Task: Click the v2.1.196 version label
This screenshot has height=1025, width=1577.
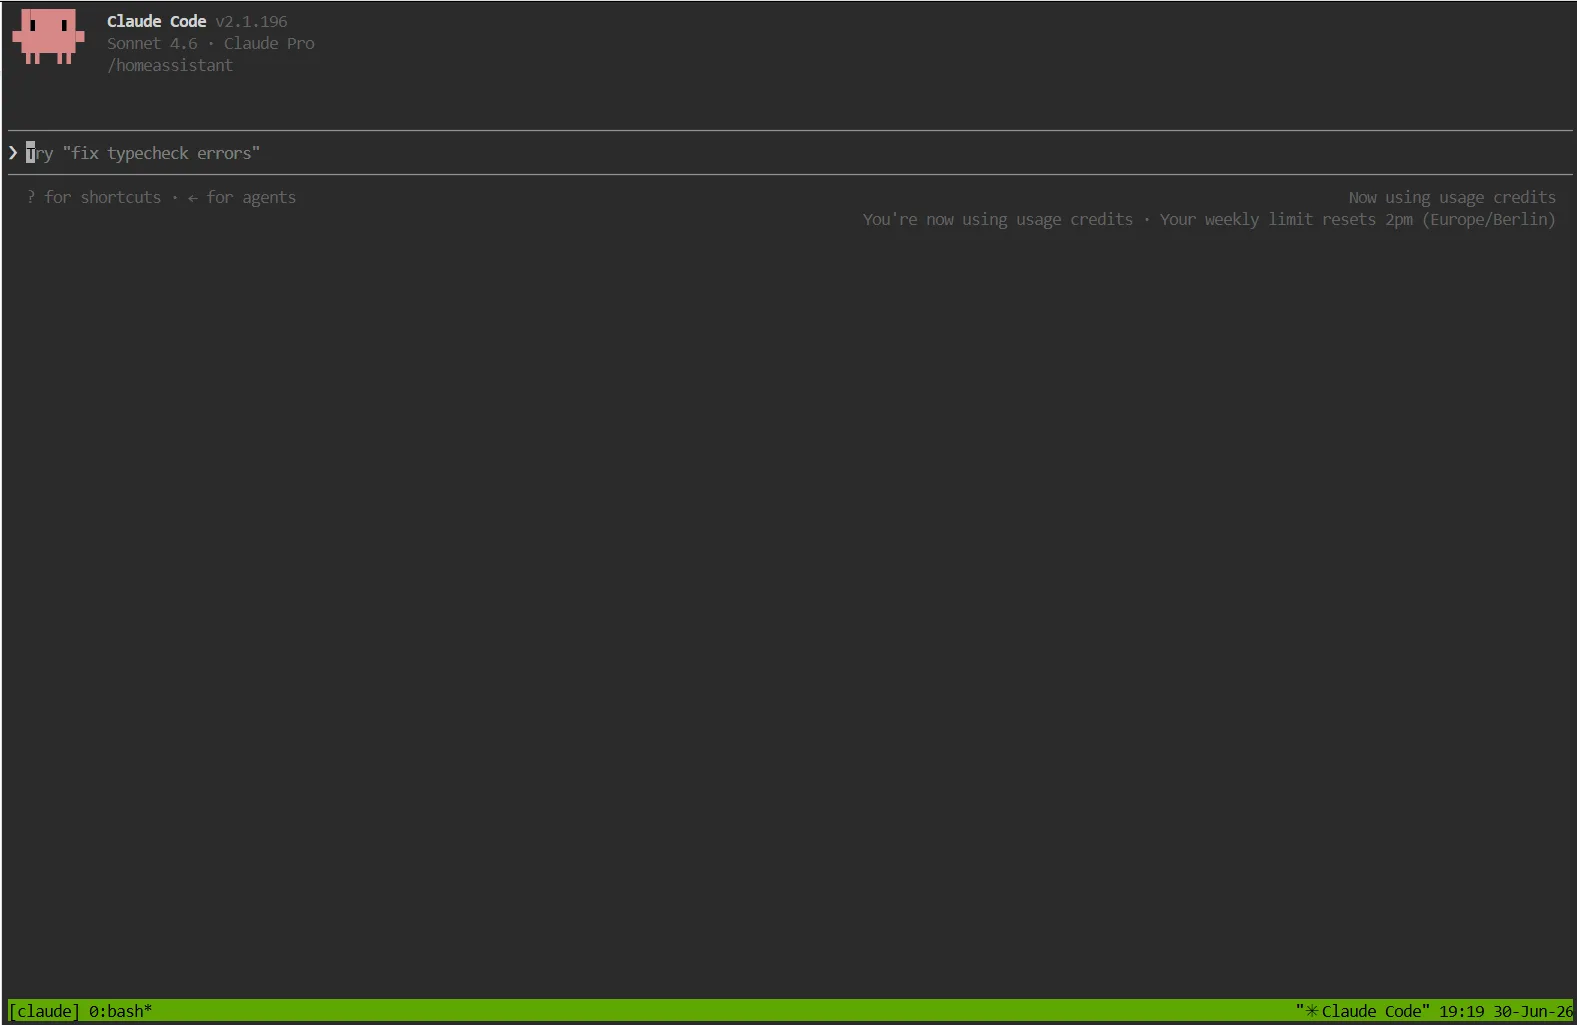Action: click(x=251, y=21)
